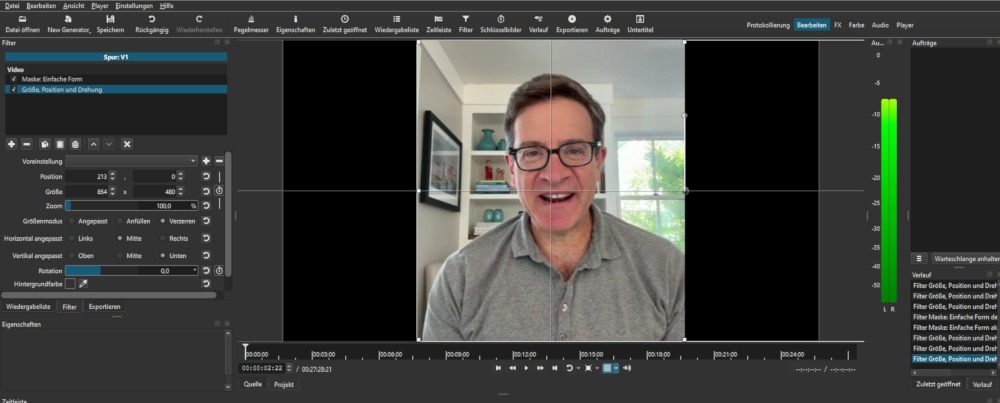
Task: Click the Exportieren toolbar icon
Action: 571,23
